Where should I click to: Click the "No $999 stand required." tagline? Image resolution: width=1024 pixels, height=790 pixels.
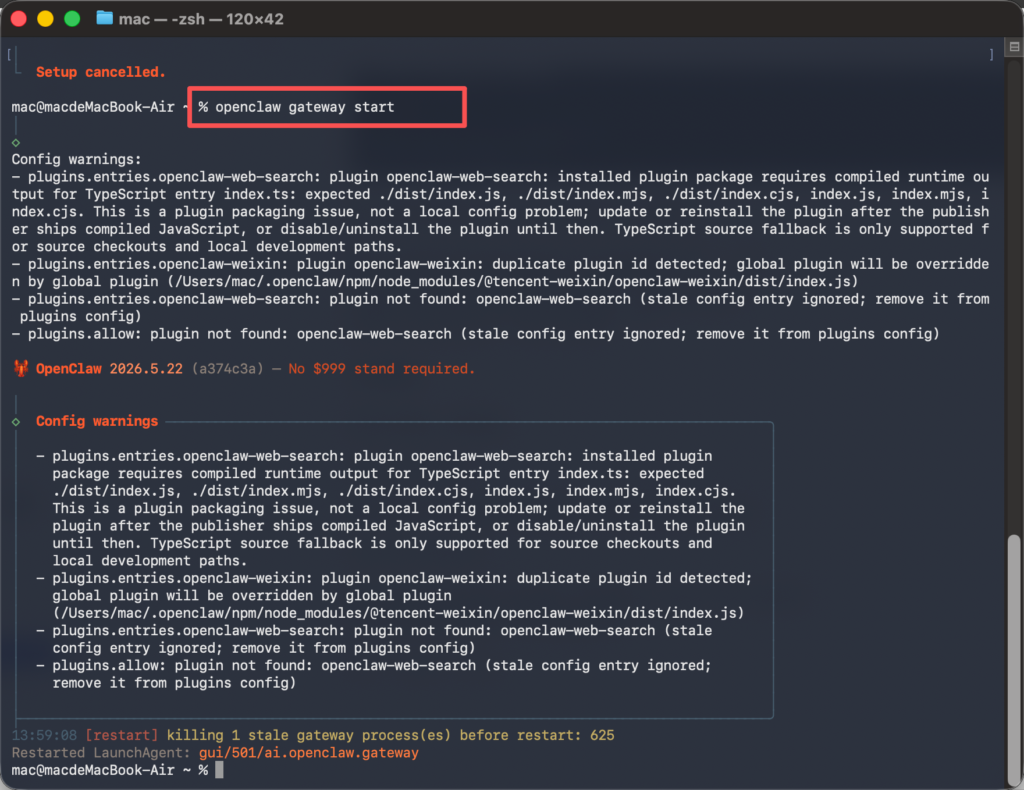381,369
